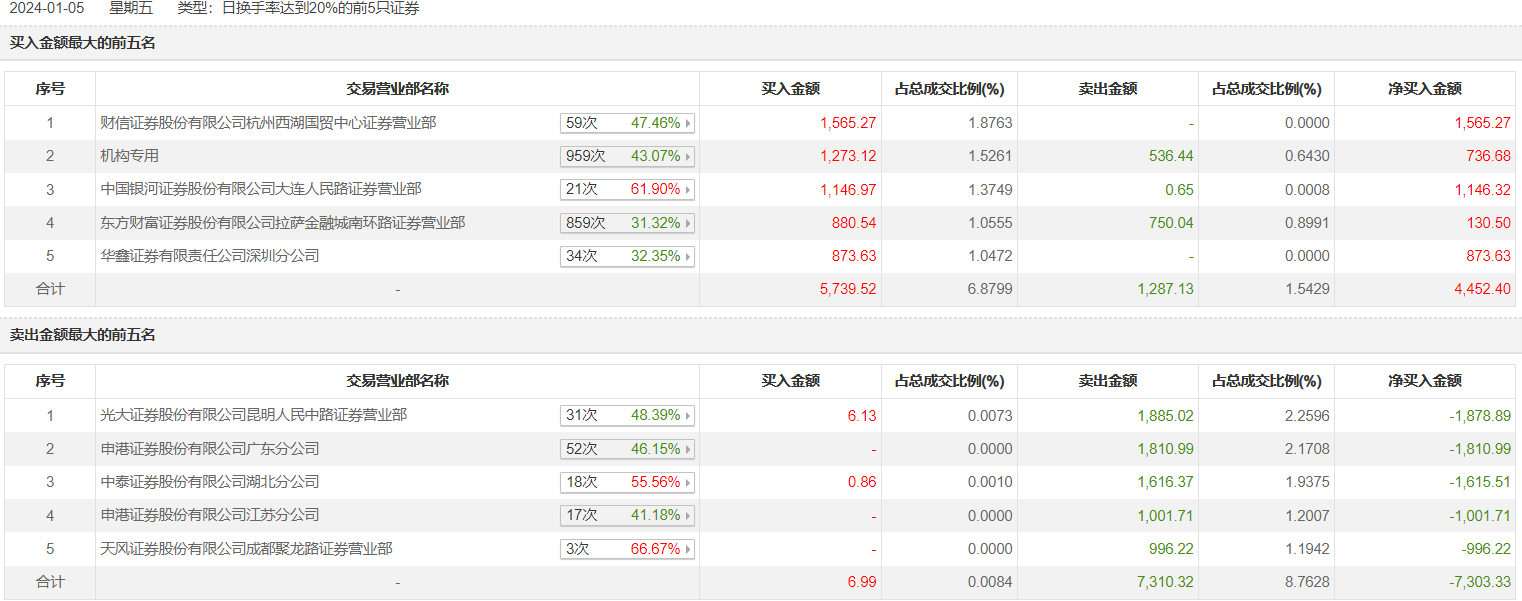Click 买入金额 header in top table
Viewport: 1522px width, 601px height.
pyautogui.click(x=790, y=89)
